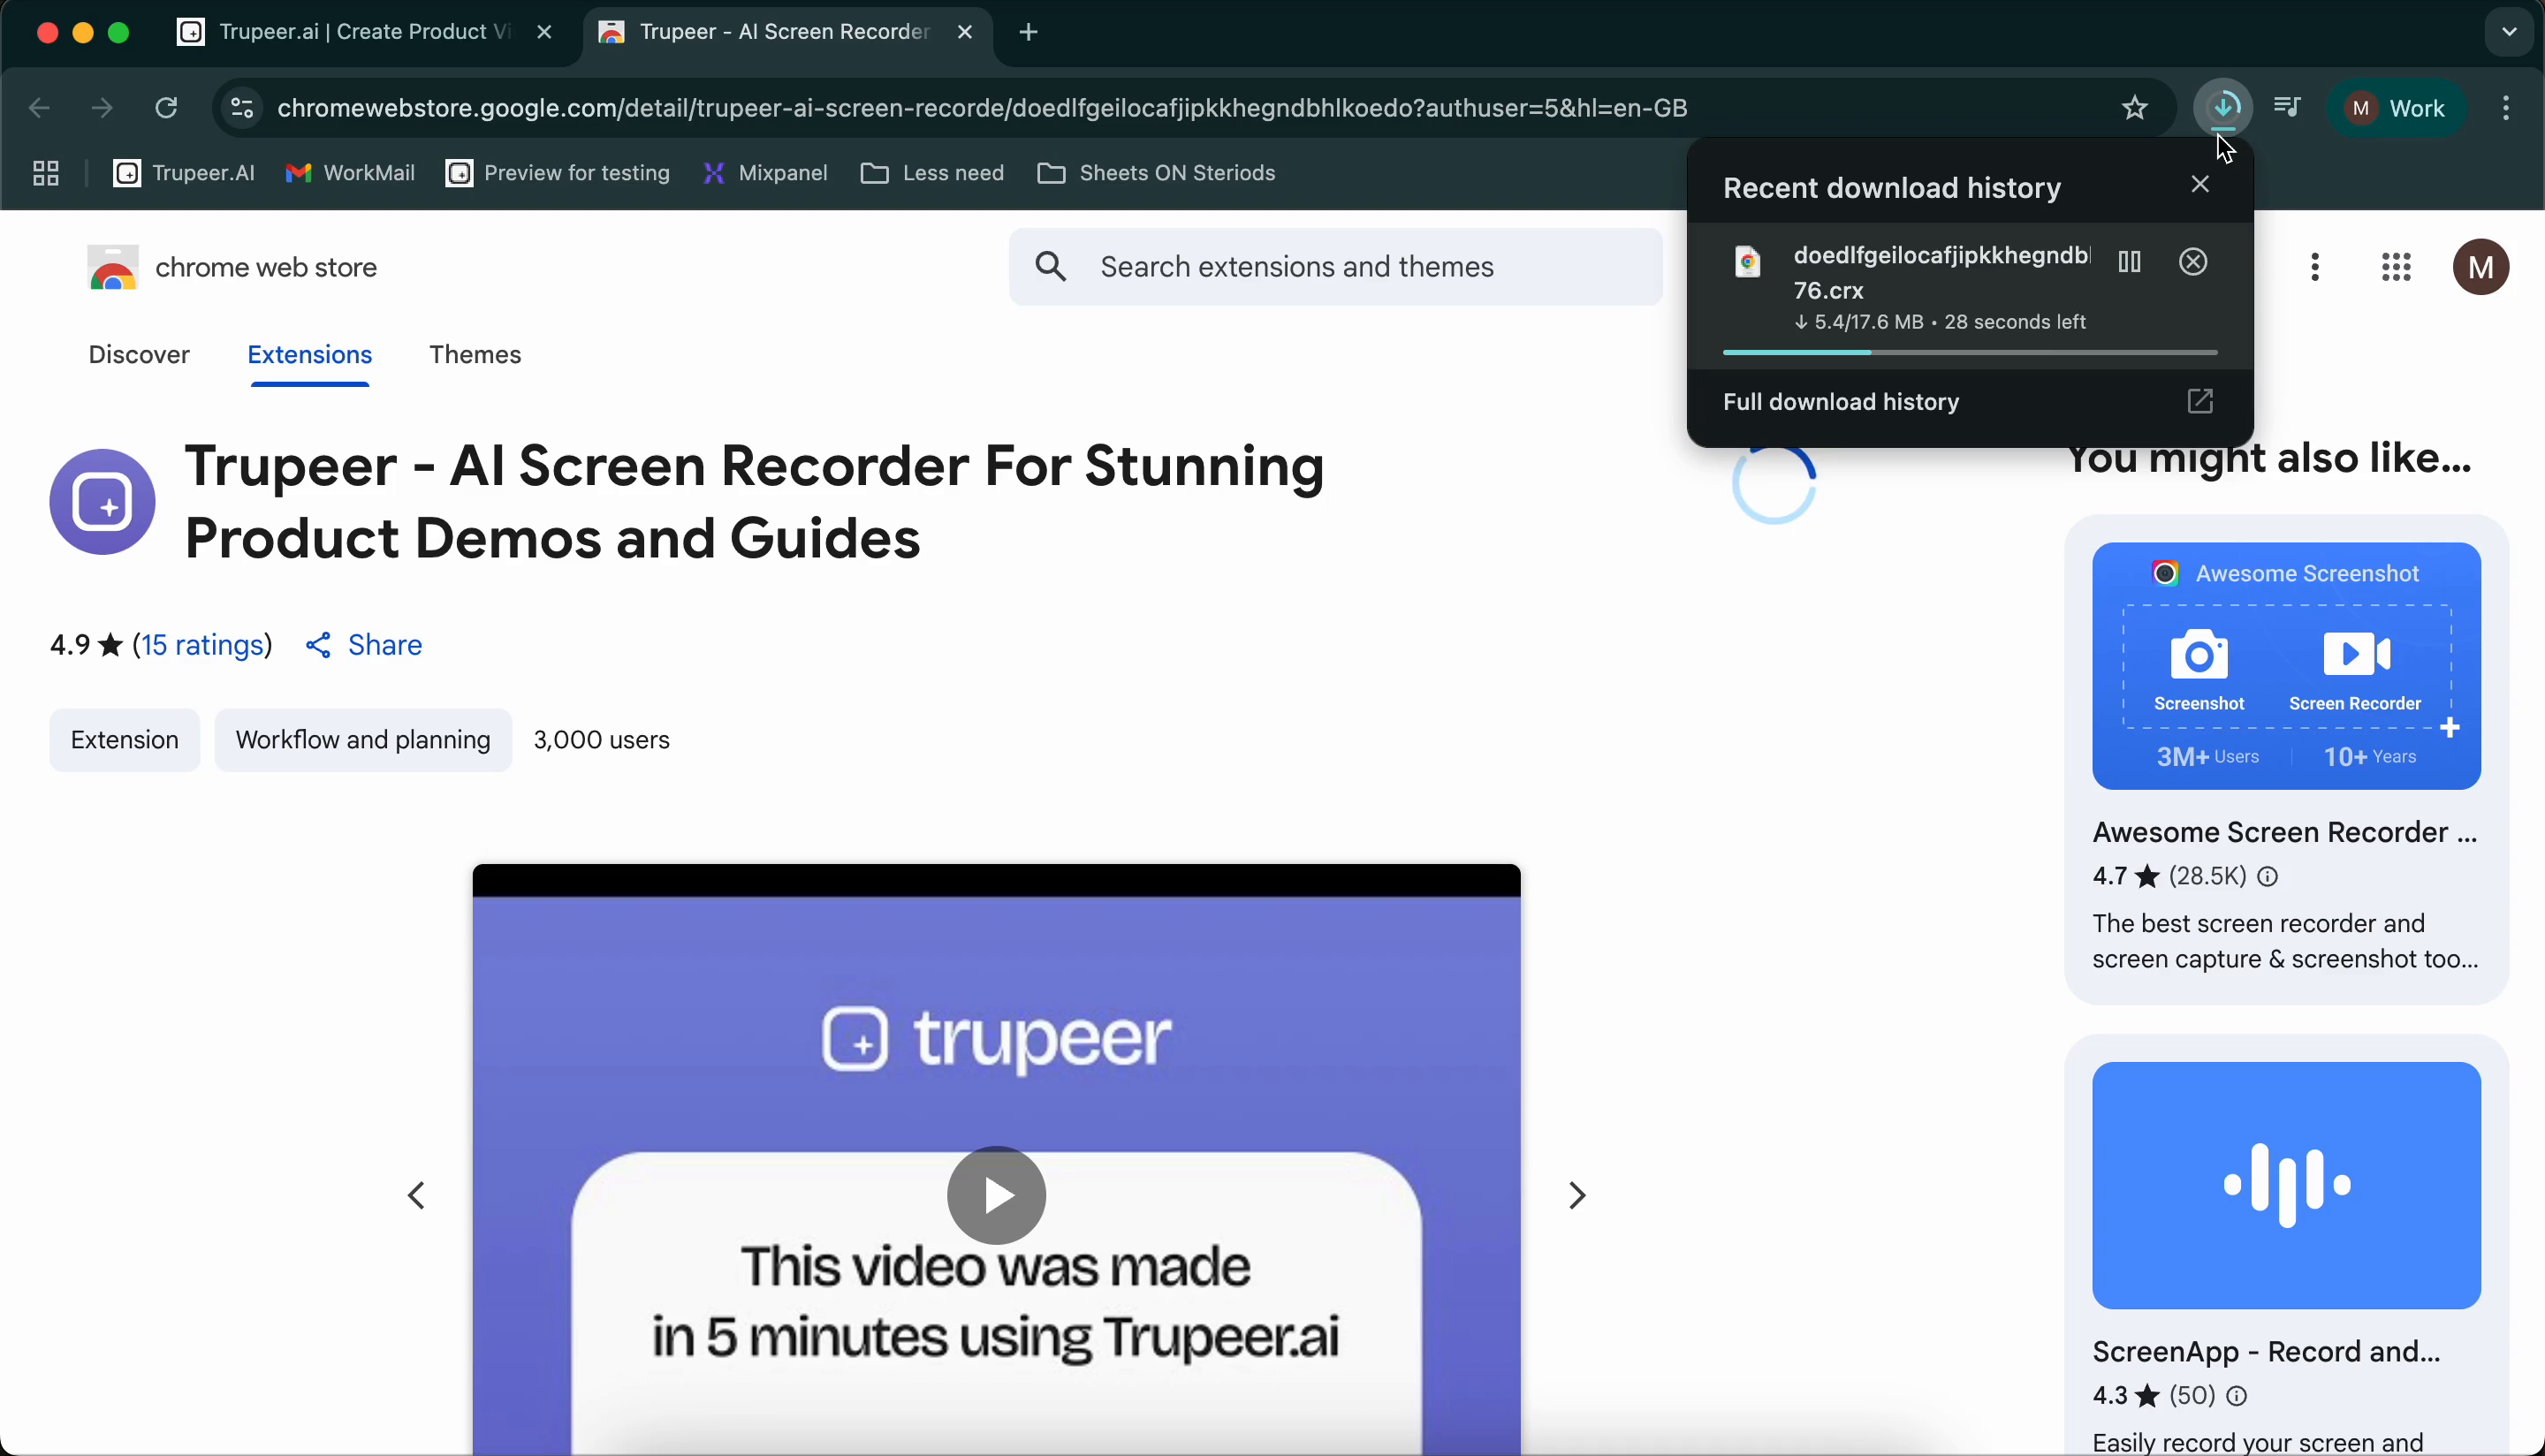Open the tab search dropdown arrow
Image resolution: width=2545 pixels, height=1456 pixels.
tap(2508, 31)
